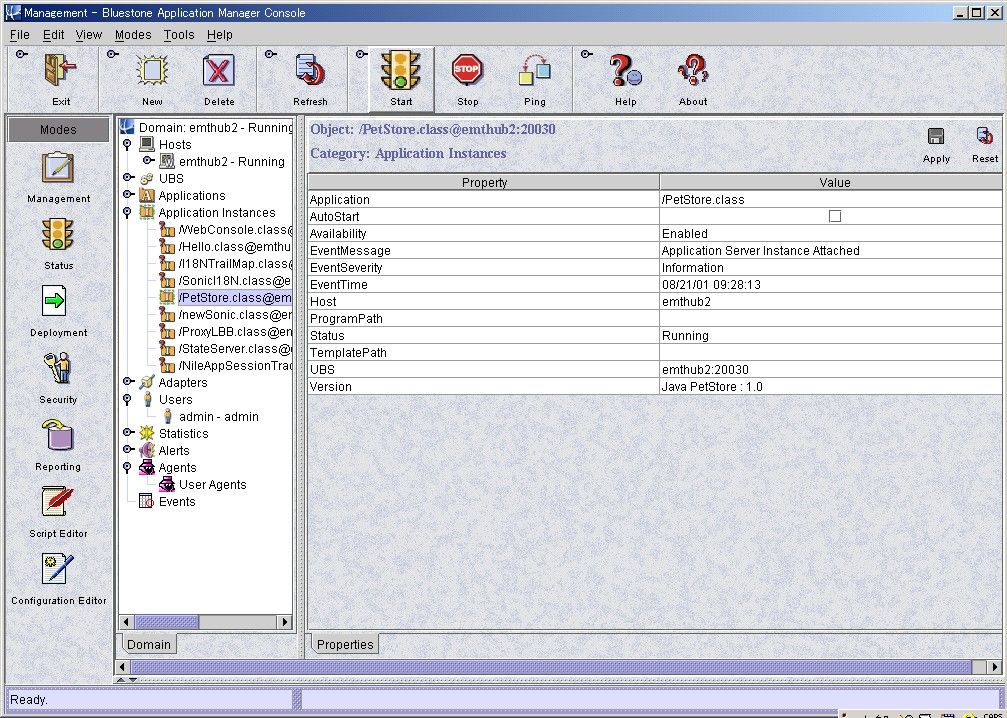Open Help from the toolbar
This screenshot has height=718, width=1007.
point(626,70)
